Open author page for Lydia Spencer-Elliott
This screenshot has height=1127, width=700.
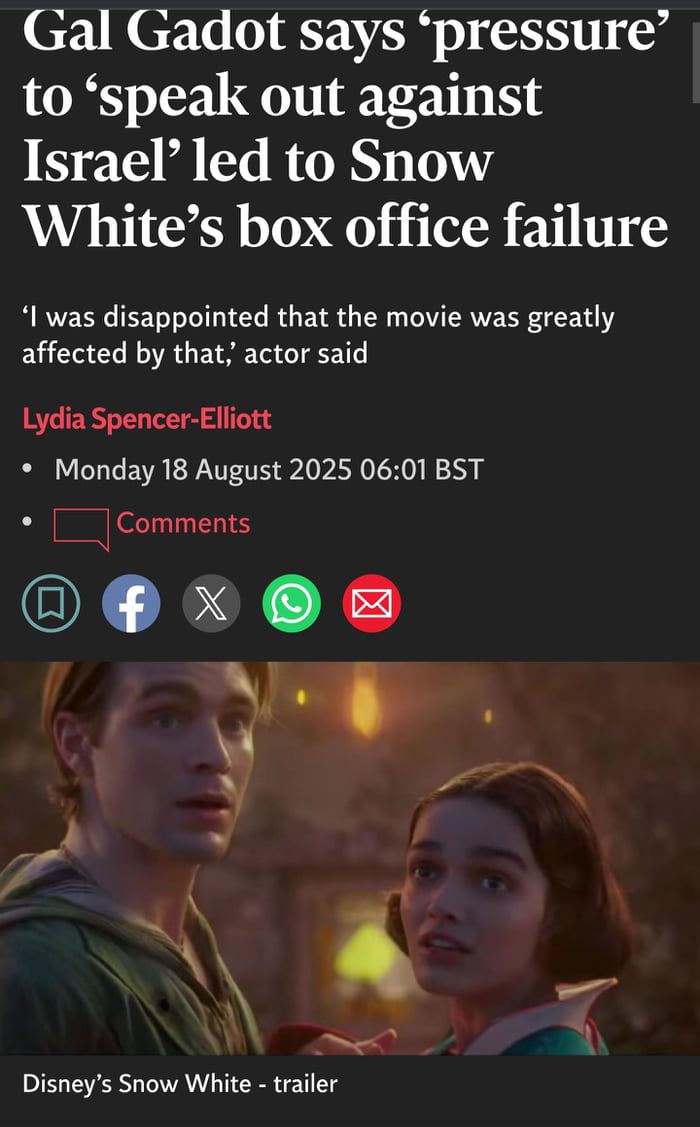pyautogui.click(x=147, y=418)
